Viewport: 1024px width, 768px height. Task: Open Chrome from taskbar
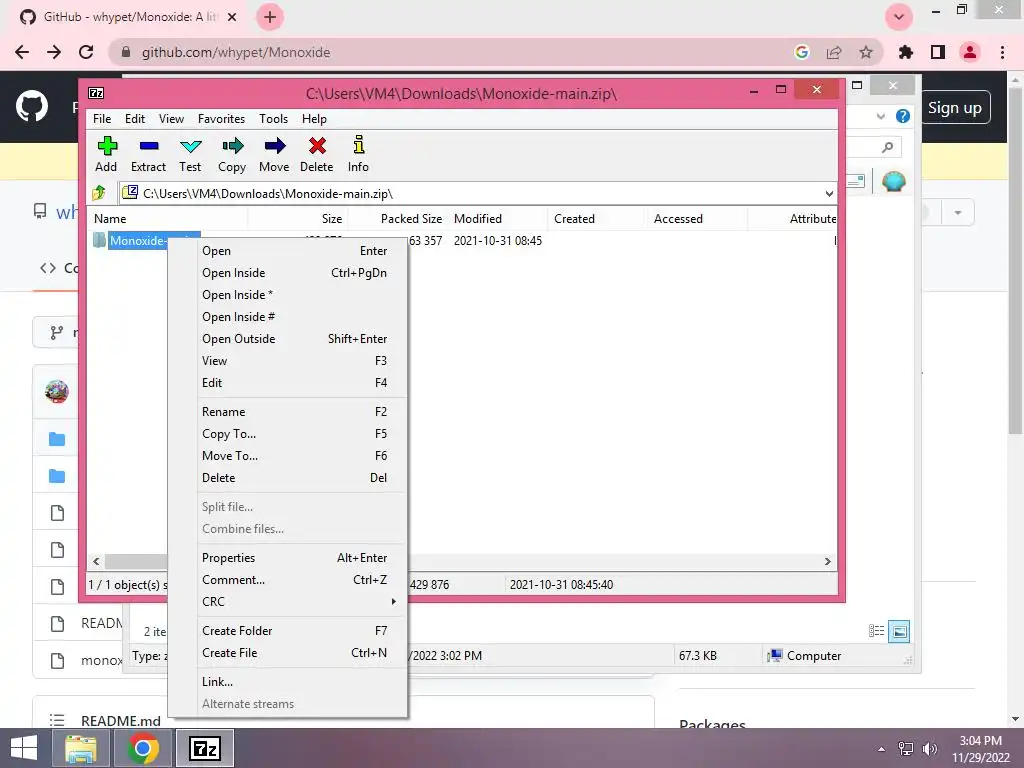pos(143,748)
